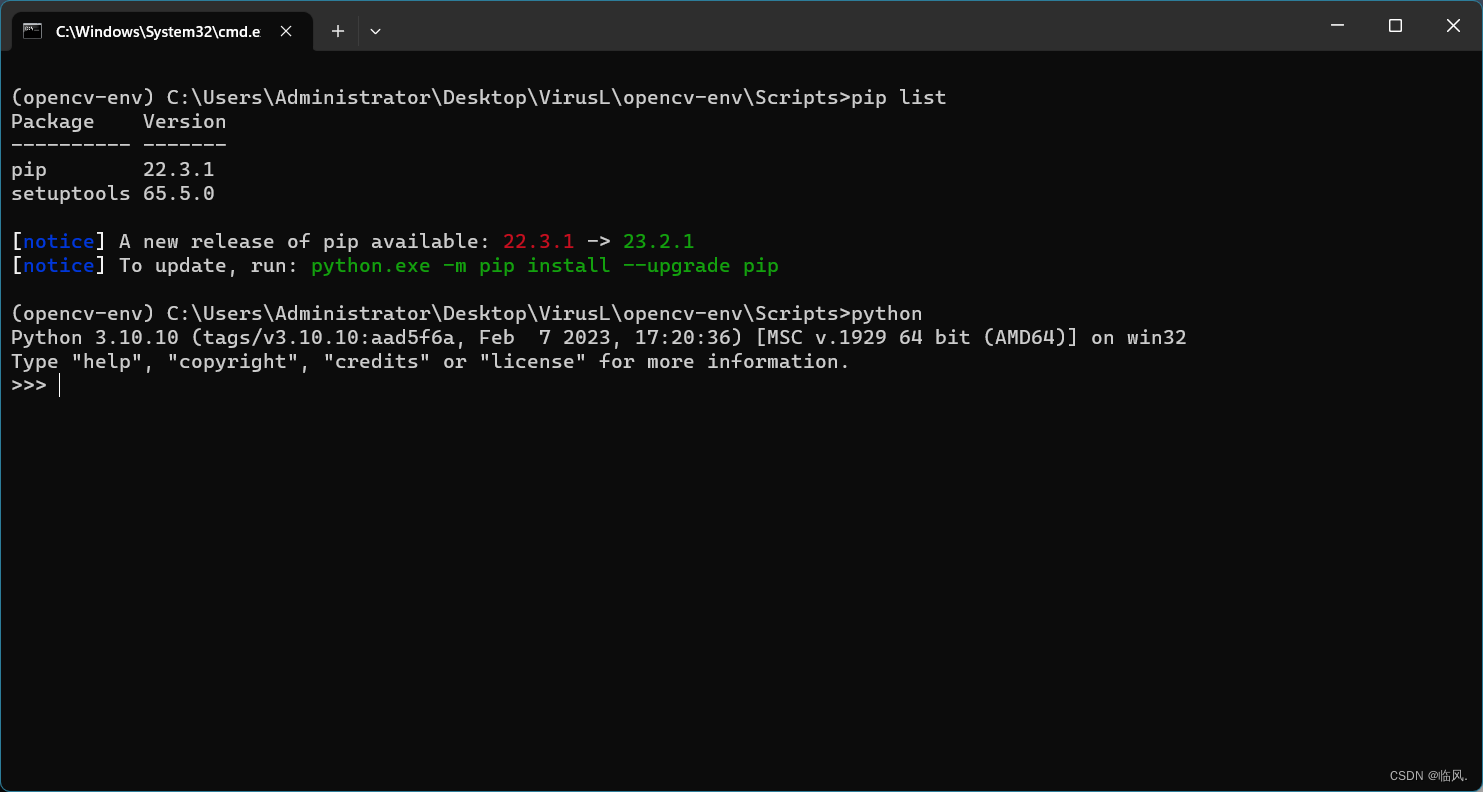Maximize the terminal window
This screenshot has width=1483, height=792.
(x=1395, y=26)
